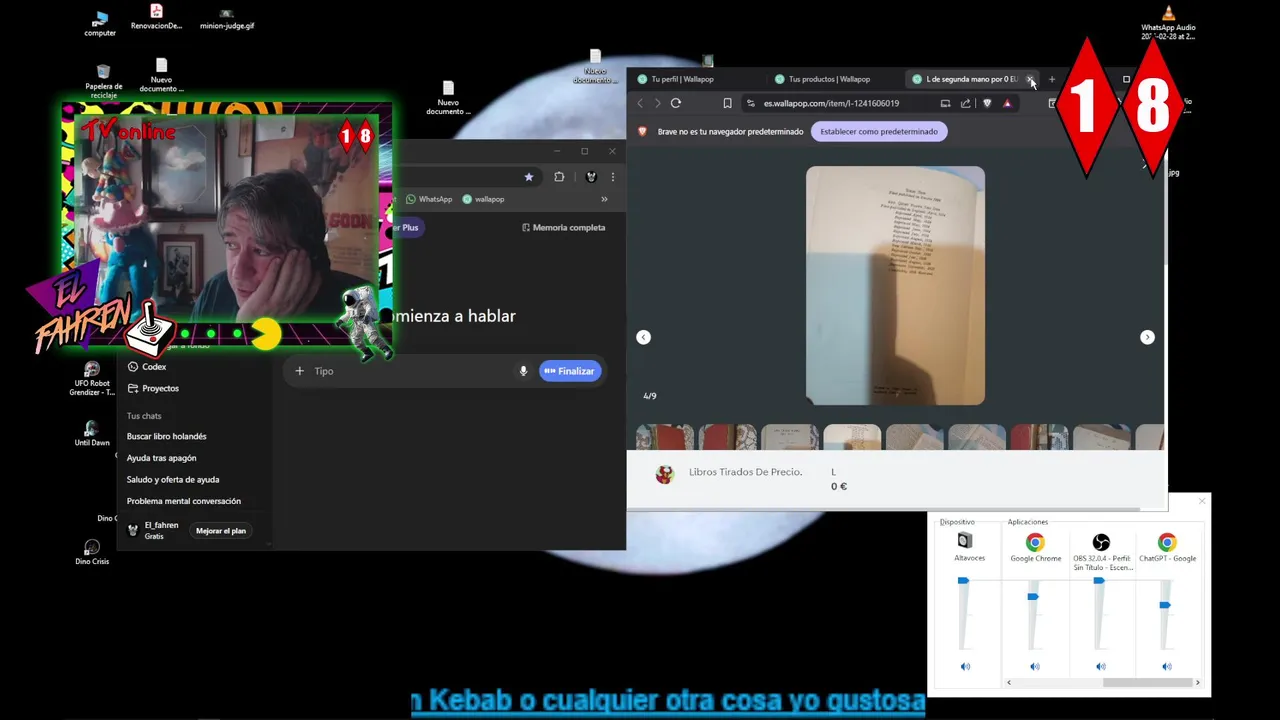Open site settings icon in Brave address bar

751,103
